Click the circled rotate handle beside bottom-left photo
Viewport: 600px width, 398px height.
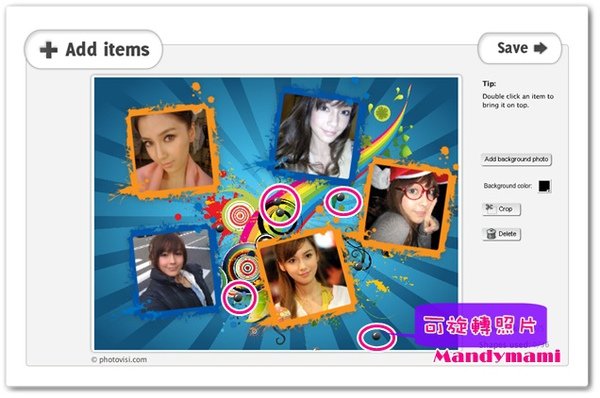coord(238,297)
